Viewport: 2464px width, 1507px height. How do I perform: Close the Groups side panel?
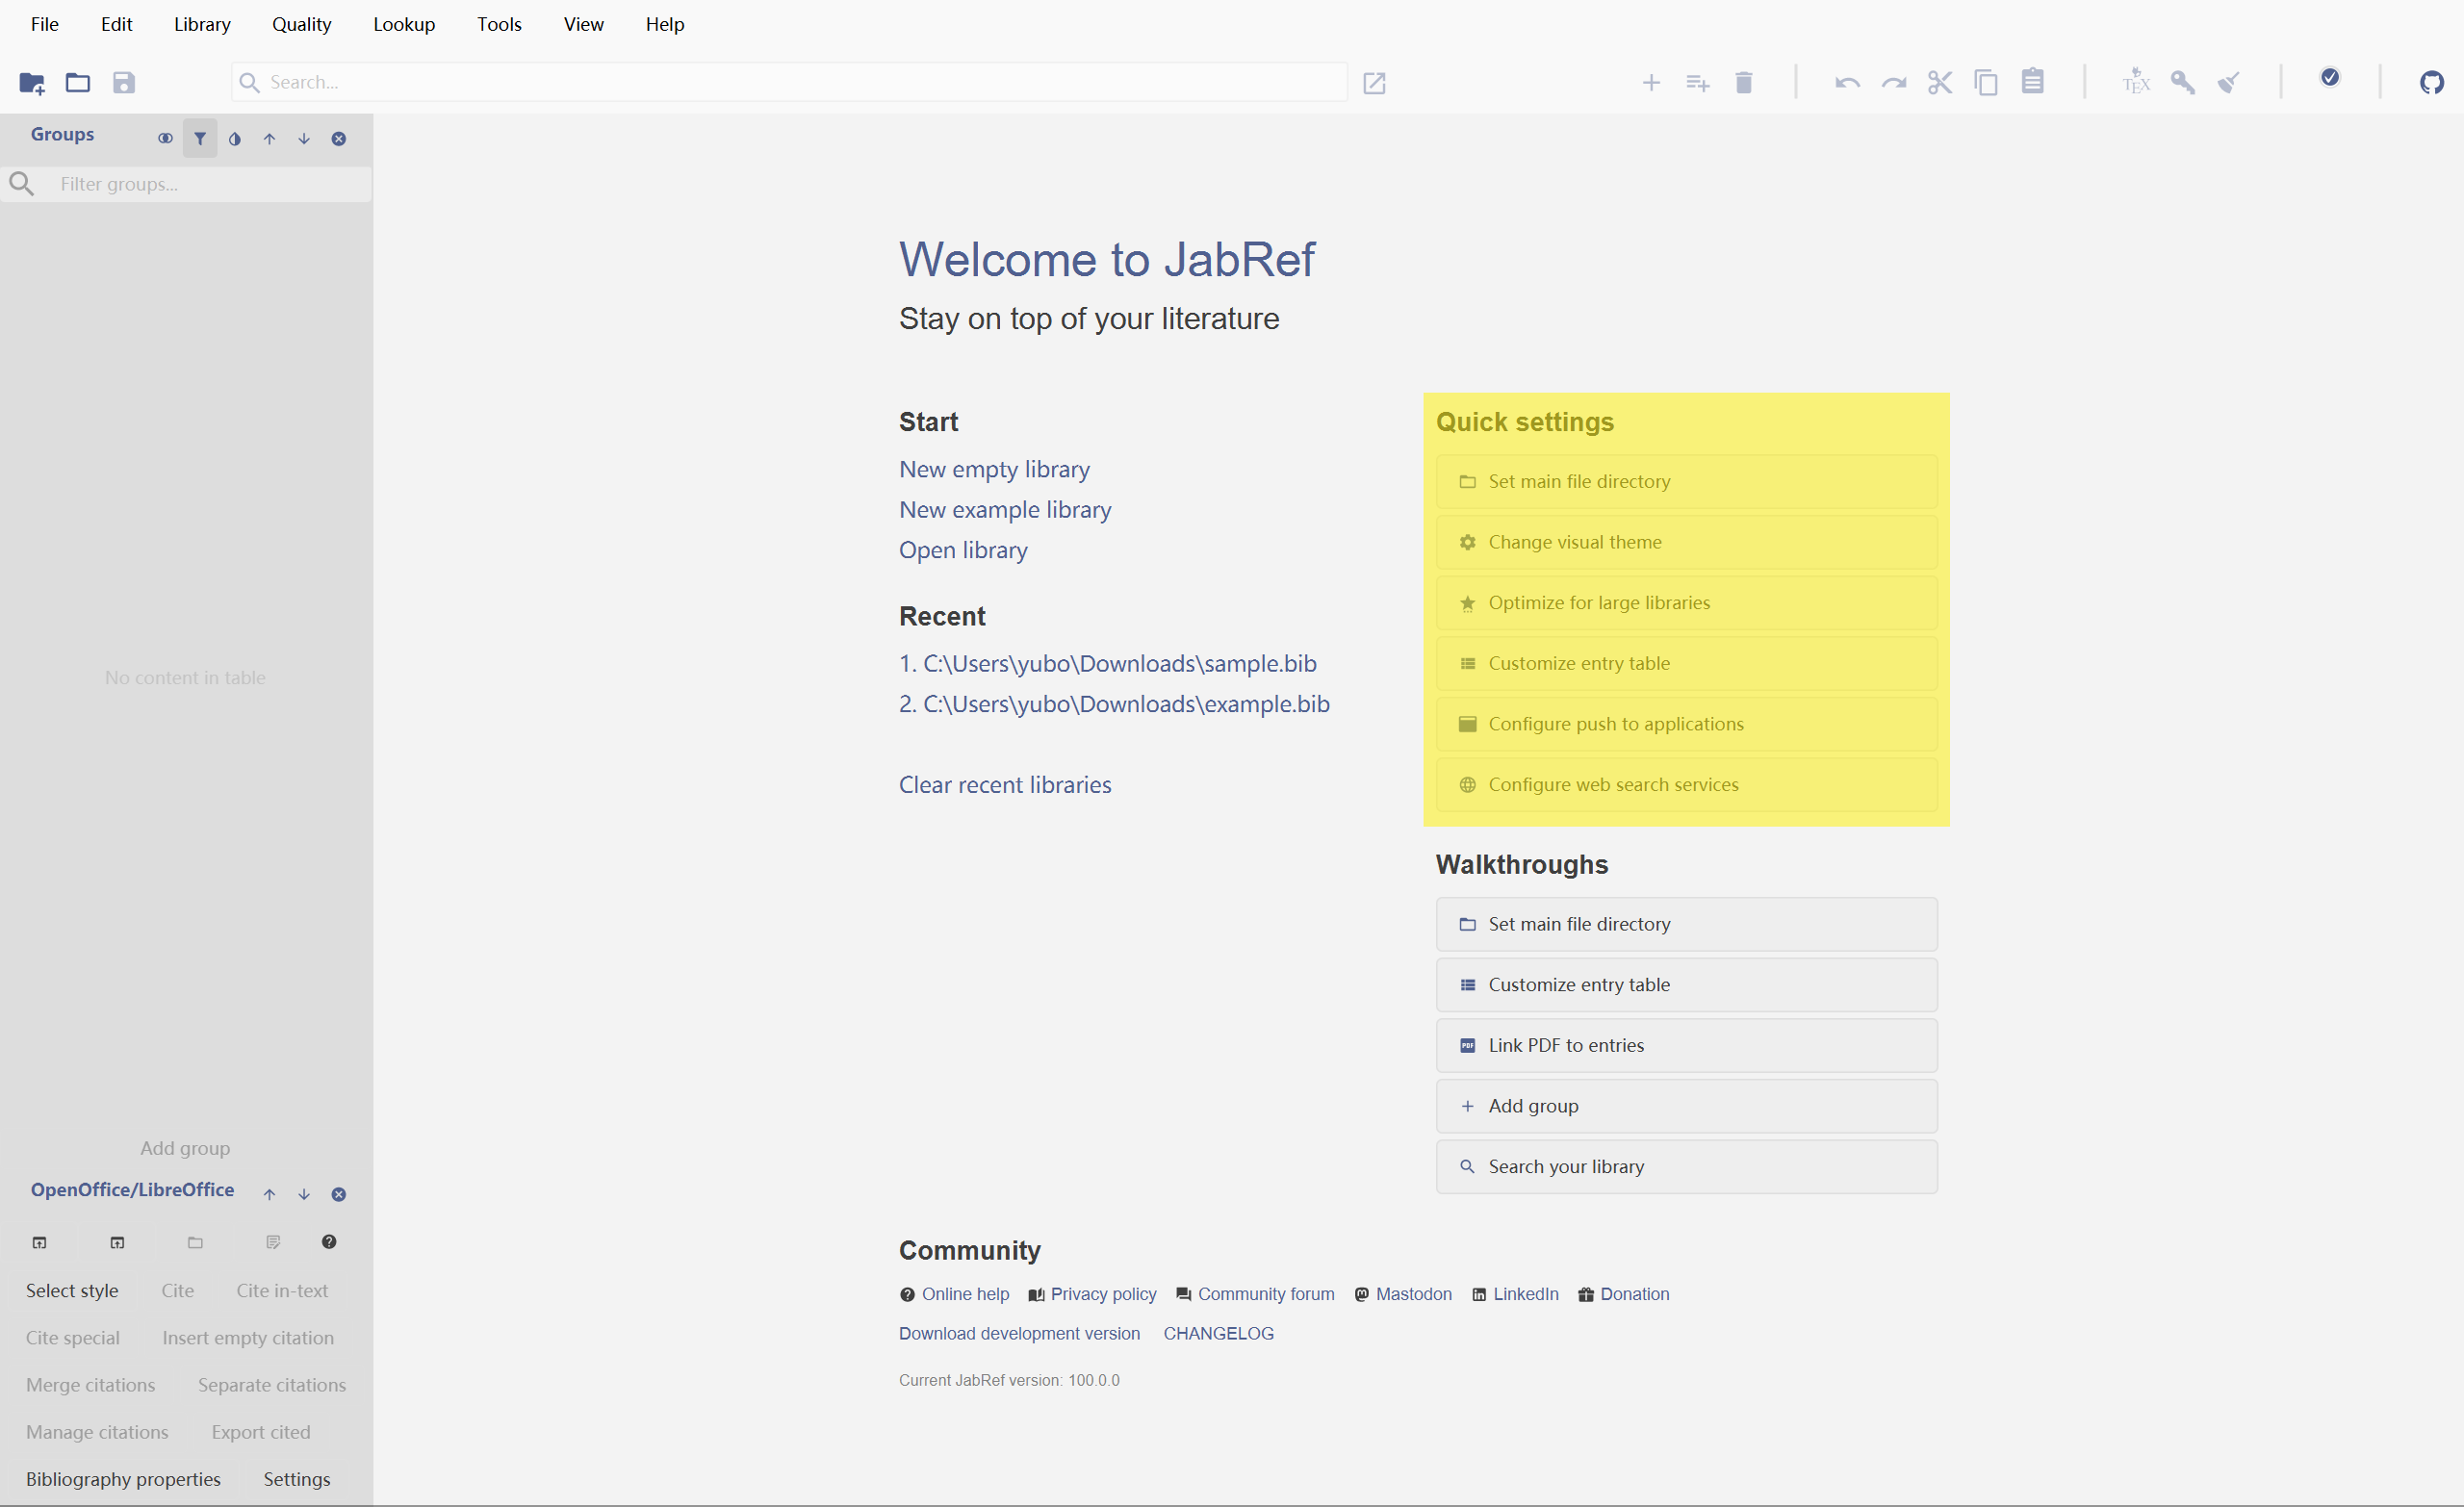tap(339, 139)
